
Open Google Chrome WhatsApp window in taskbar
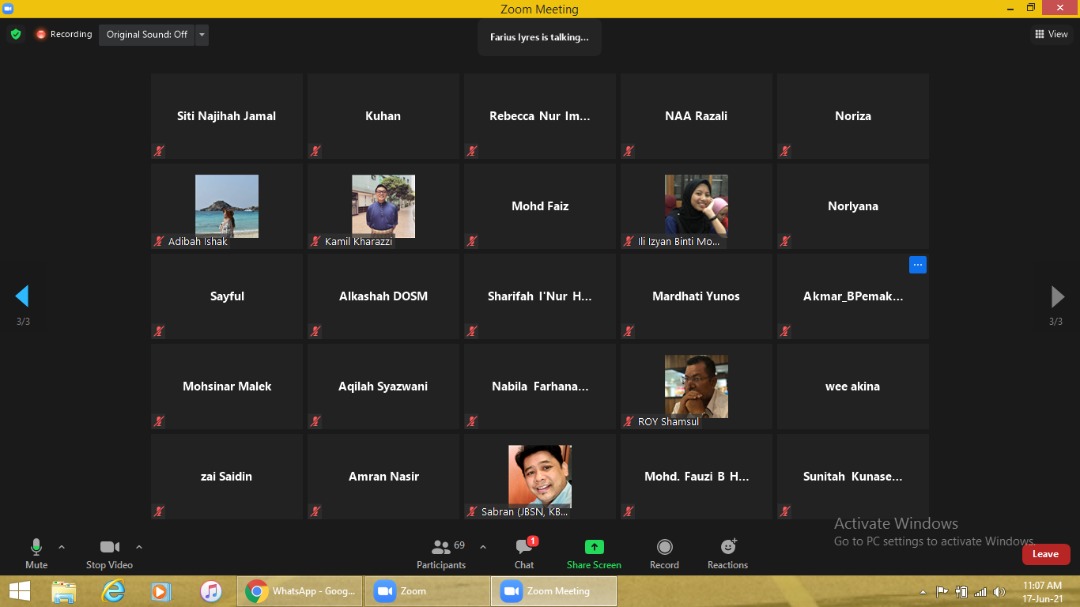point(300,591)
